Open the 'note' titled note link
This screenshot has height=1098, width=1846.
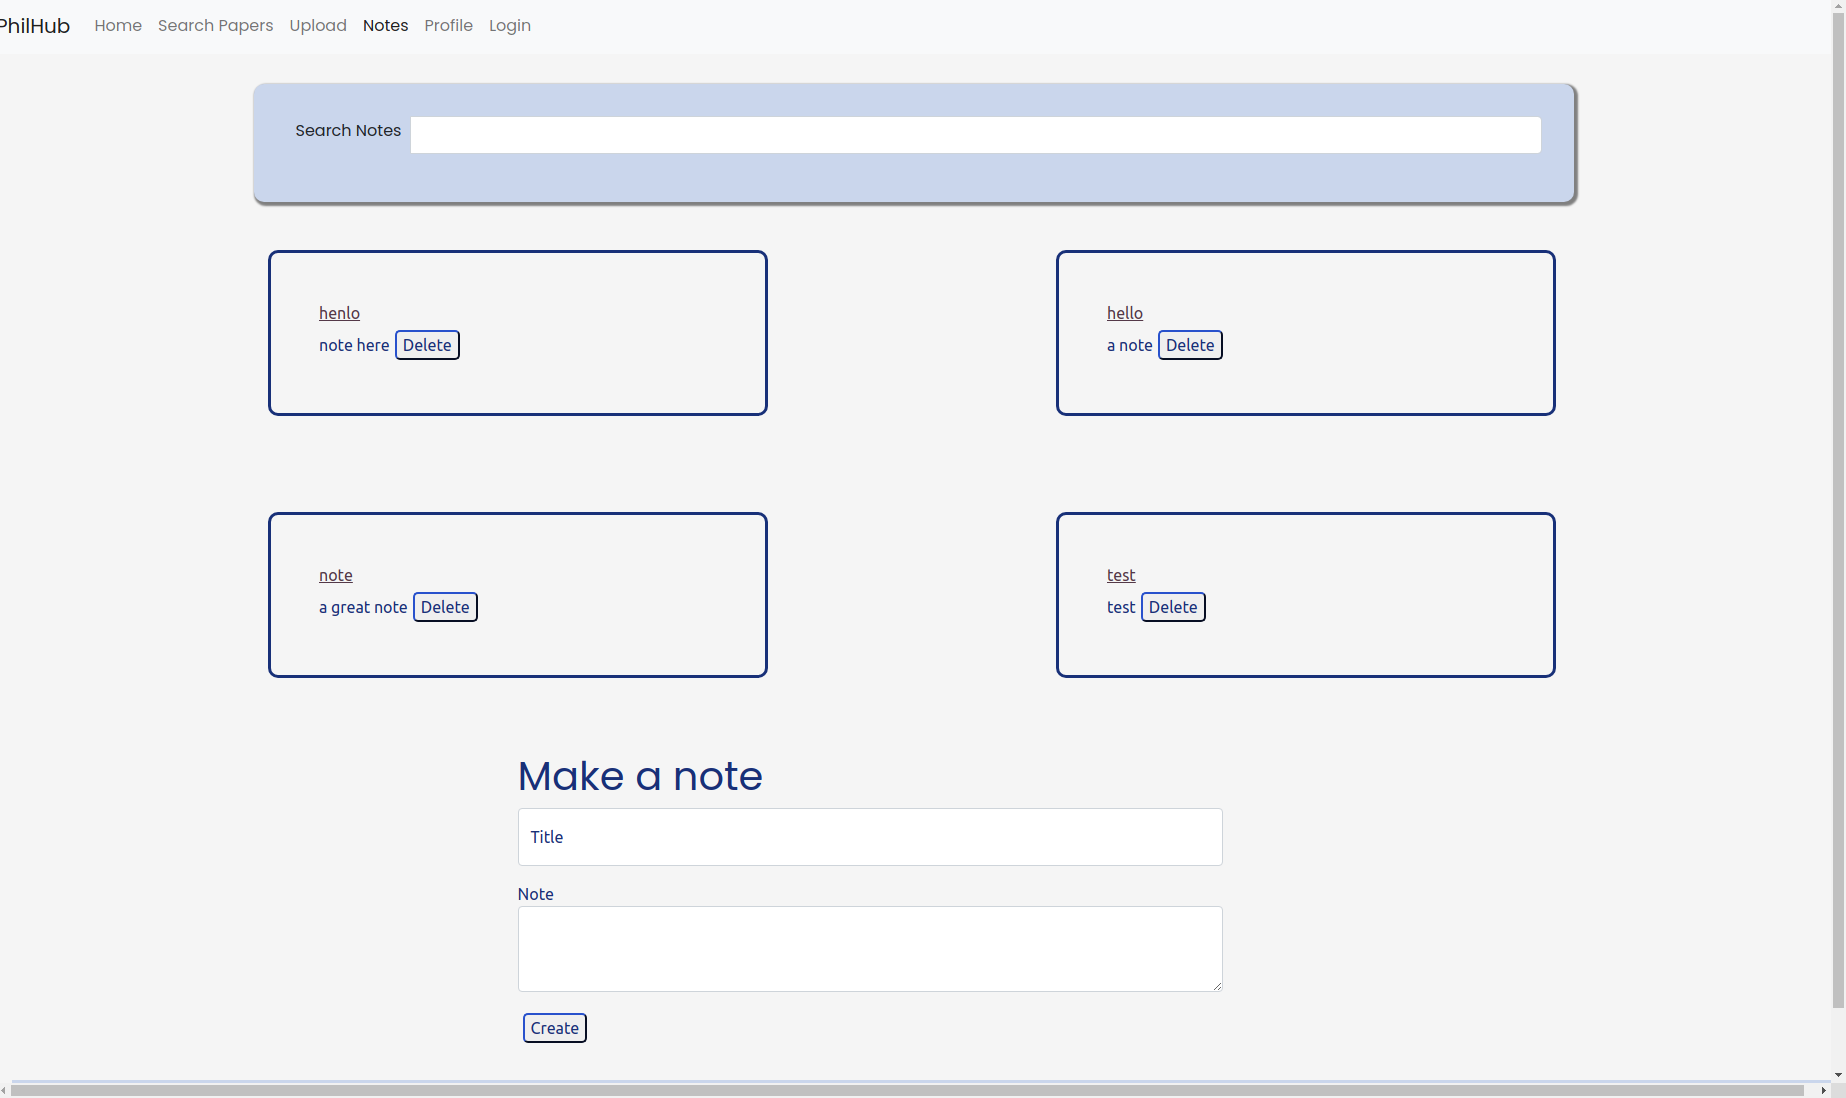coord(335,575)
